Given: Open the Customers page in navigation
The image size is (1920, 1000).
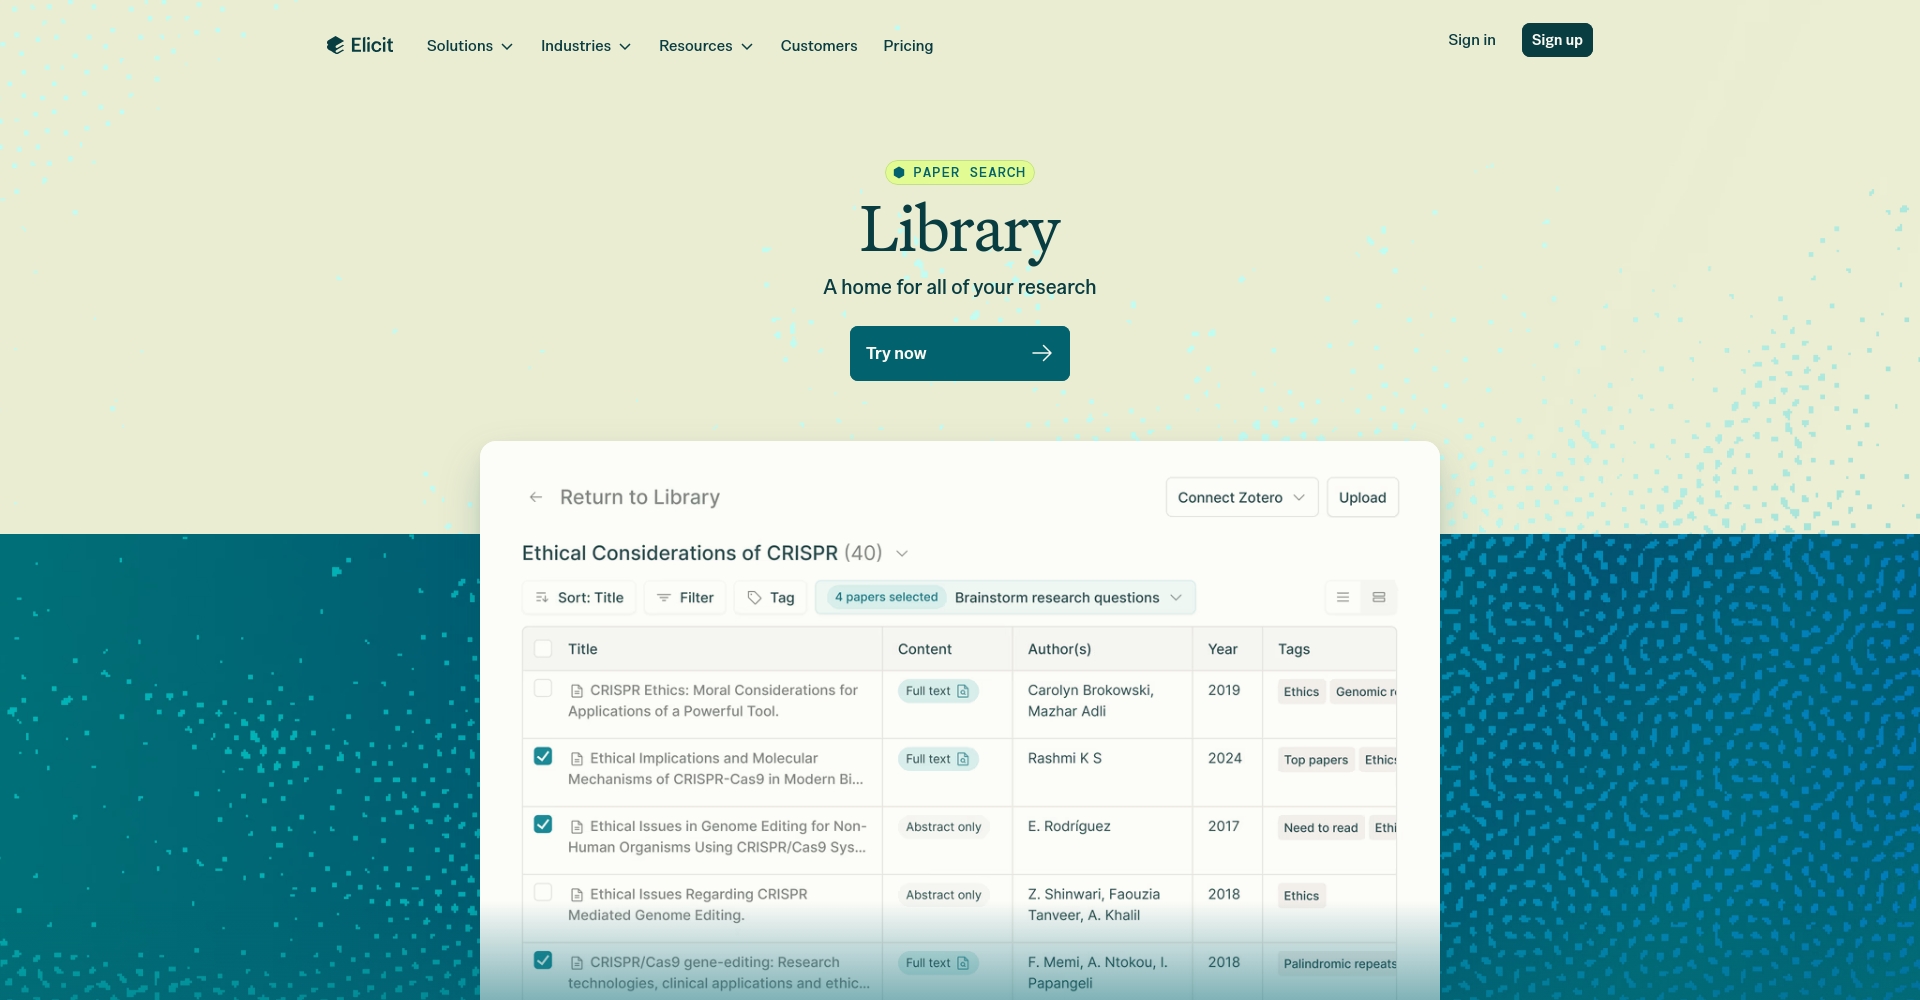Looking at the screenshot, I should pos(818,46).
